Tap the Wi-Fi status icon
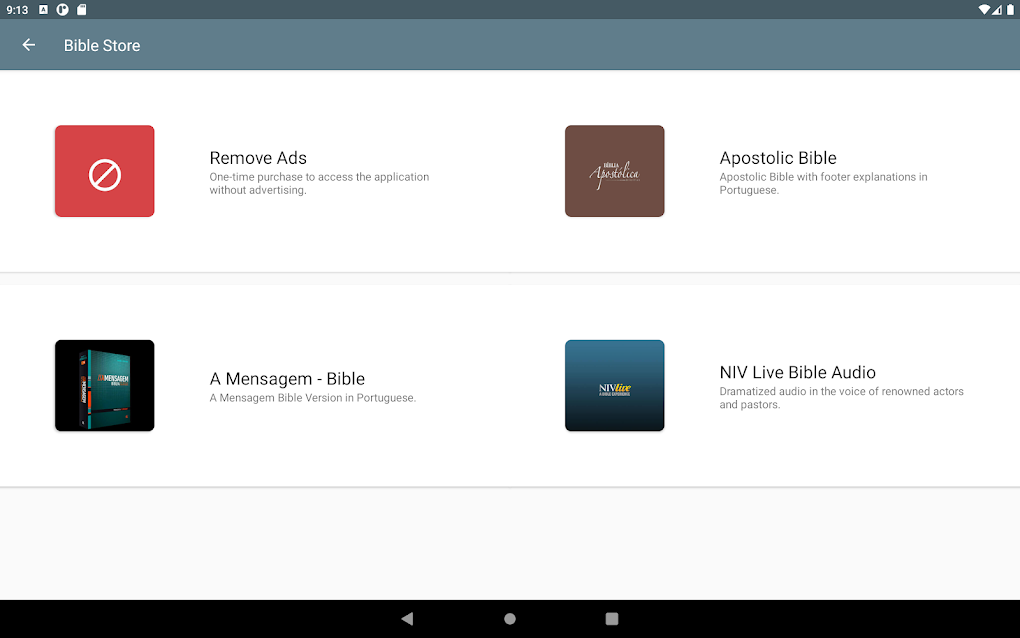 click(x=984, y=10)
